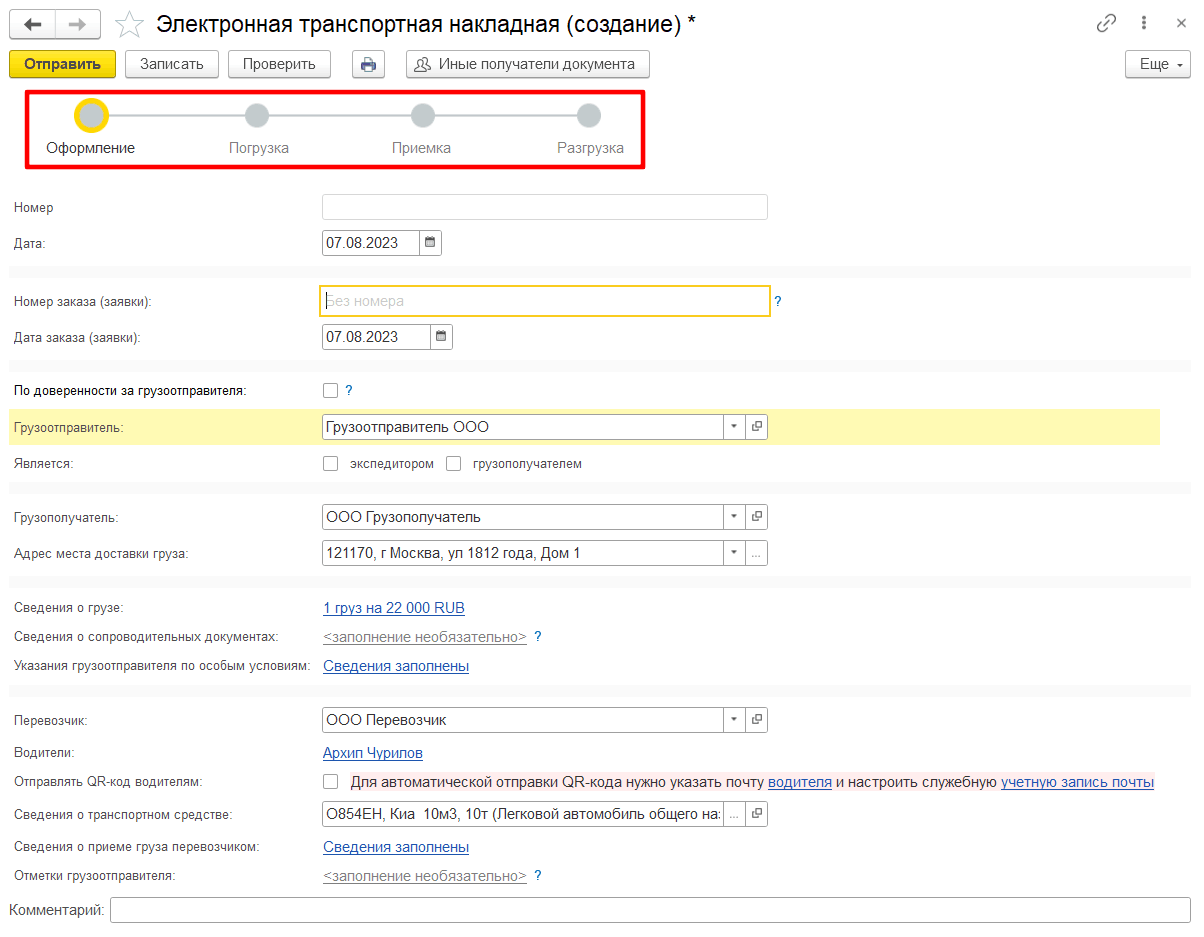Open calendar picker for Дата заказа field
Image resolution: width=1204 pixels, height=937 pixels.
(x=441, y=337)
